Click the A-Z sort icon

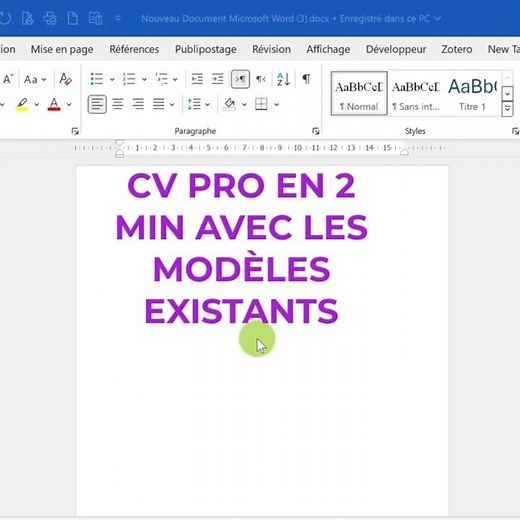[x=284, y=79]
